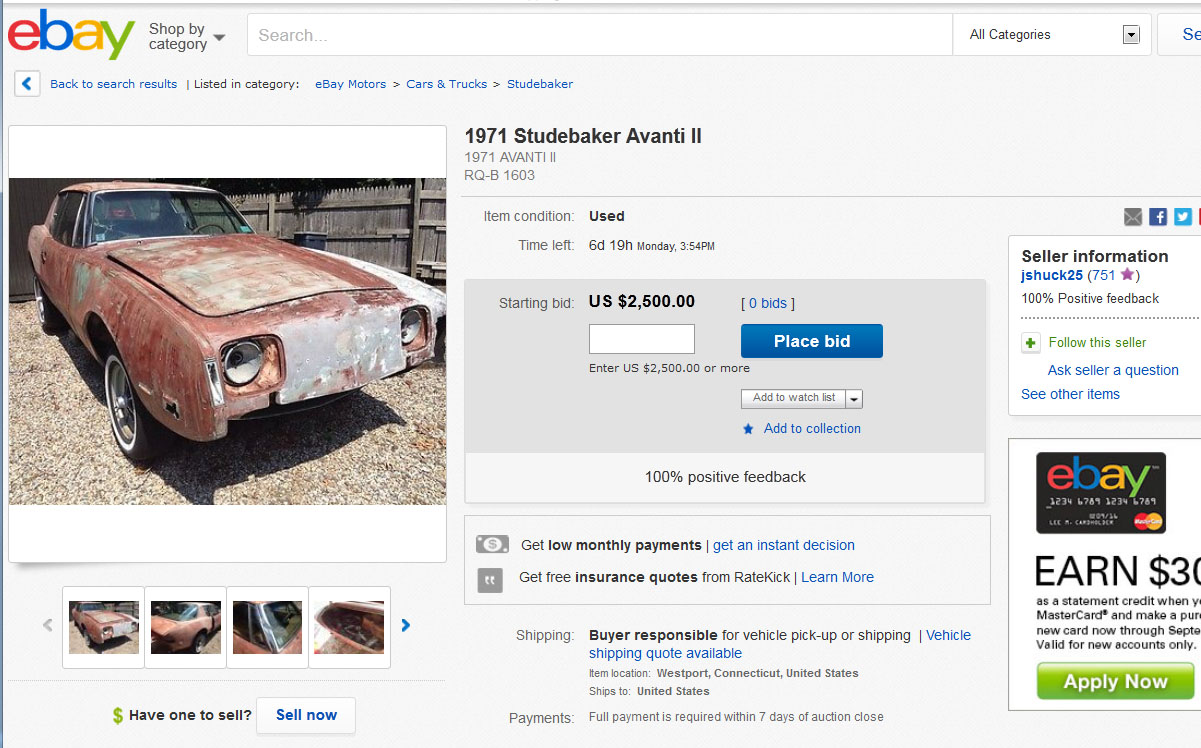Select the second car photo thumbnail
Viewport: 1201px width, 748px height.
(x=186, y=627)
